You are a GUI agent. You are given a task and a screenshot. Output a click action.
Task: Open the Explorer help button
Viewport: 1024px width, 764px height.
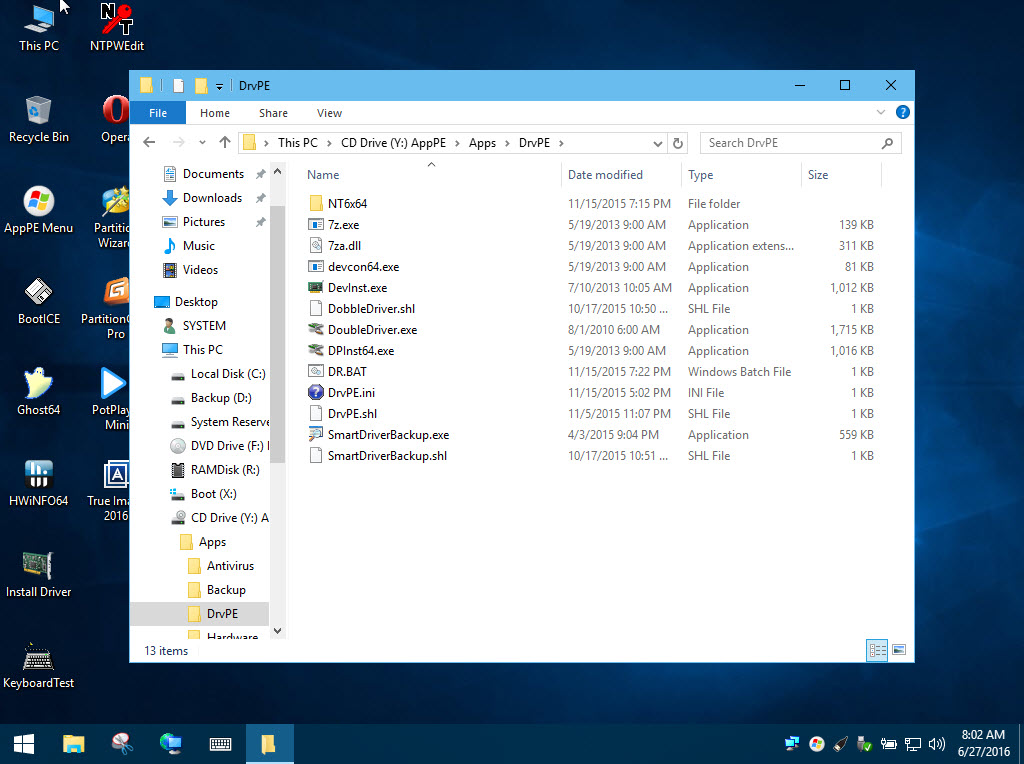pos(903,112)
